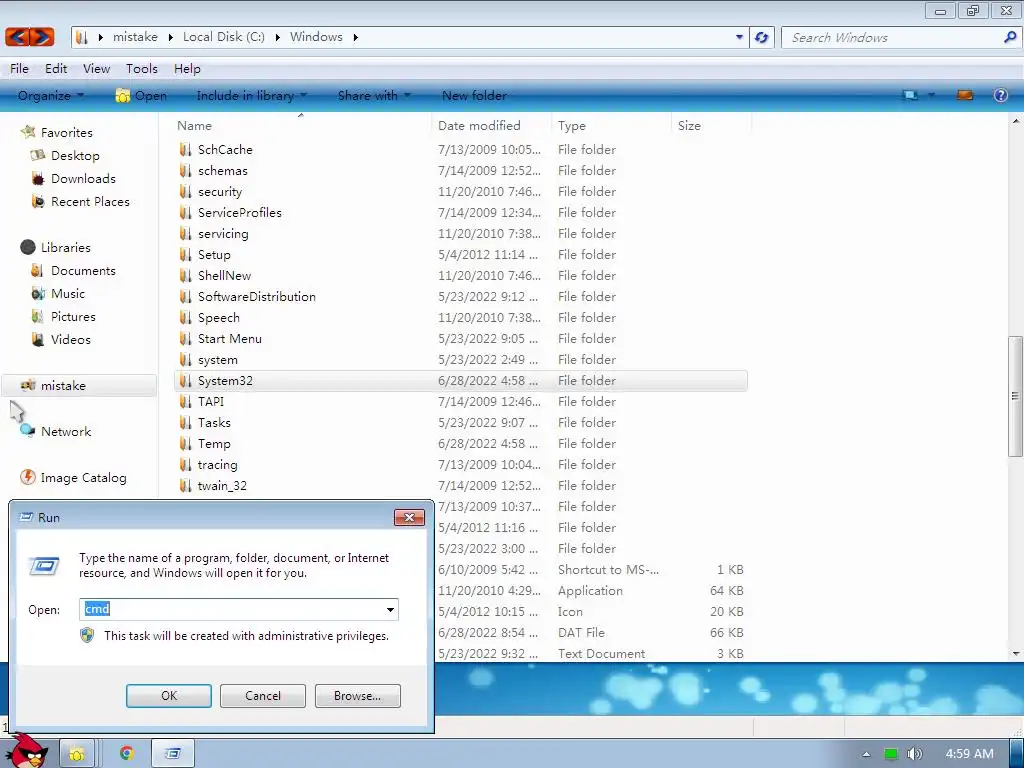This screenshot has height=768, width=1024.
Task: Click Browse... in the Run dialog
Action: [x=357, y=696]
